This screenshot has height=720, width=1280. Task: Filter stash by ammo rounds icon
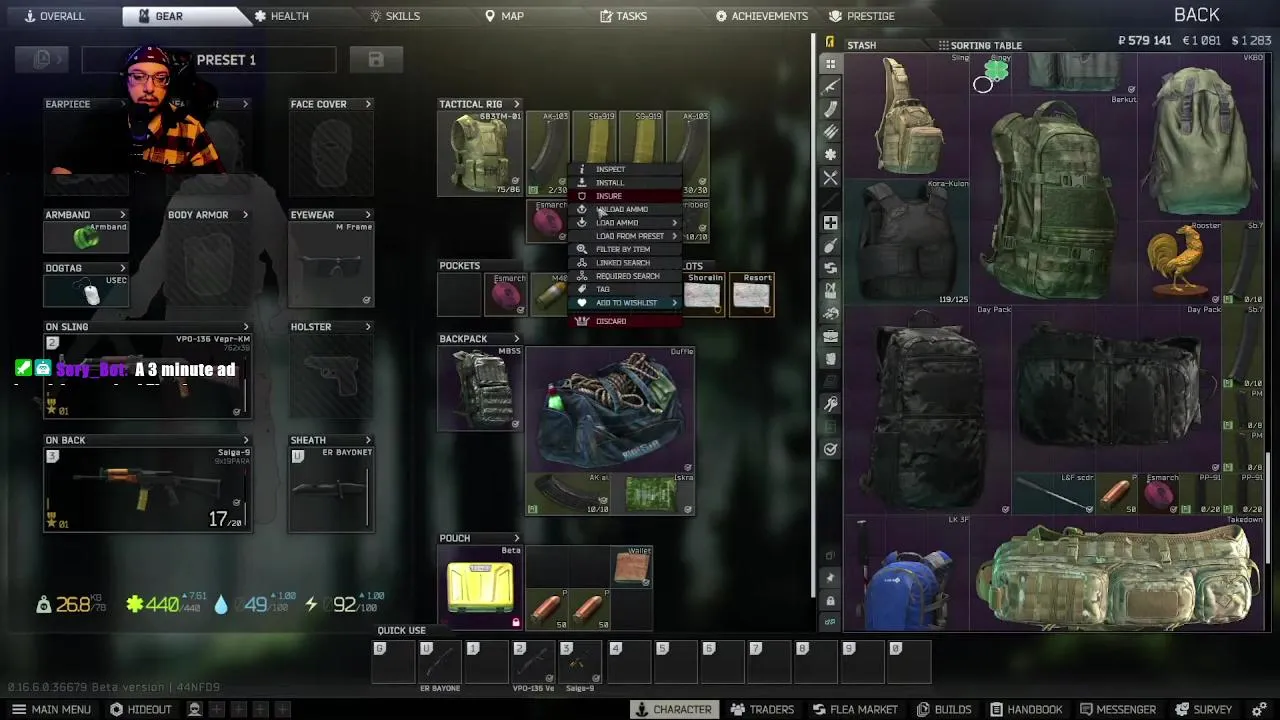coord(830,132)
